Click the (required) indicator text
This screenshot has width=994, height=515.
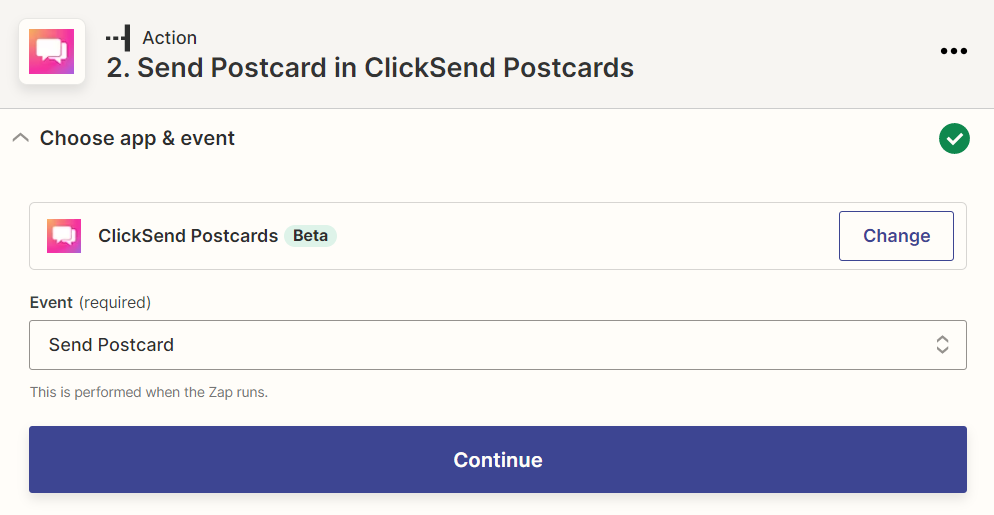click(115, 303)
